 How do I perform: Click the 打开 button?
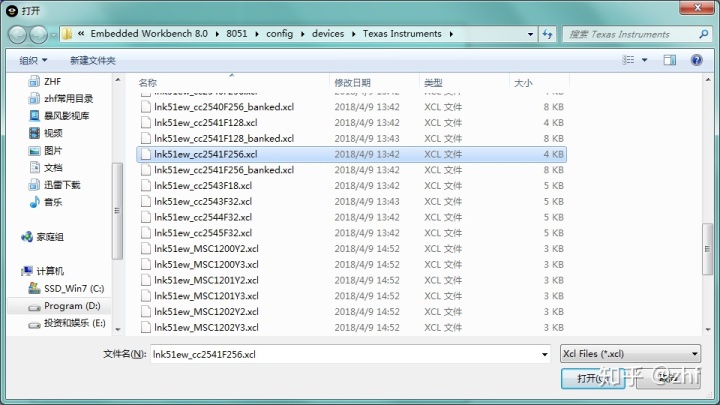pos(592,378)
